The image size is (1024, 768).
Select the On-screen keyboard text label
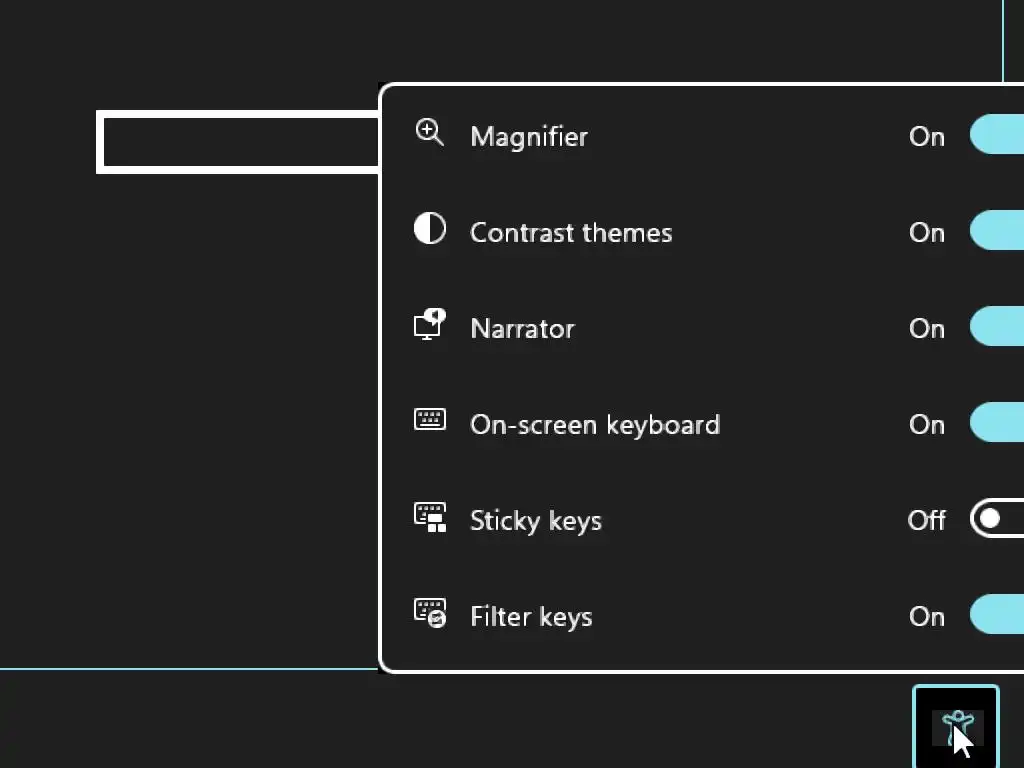pos(595,424)
